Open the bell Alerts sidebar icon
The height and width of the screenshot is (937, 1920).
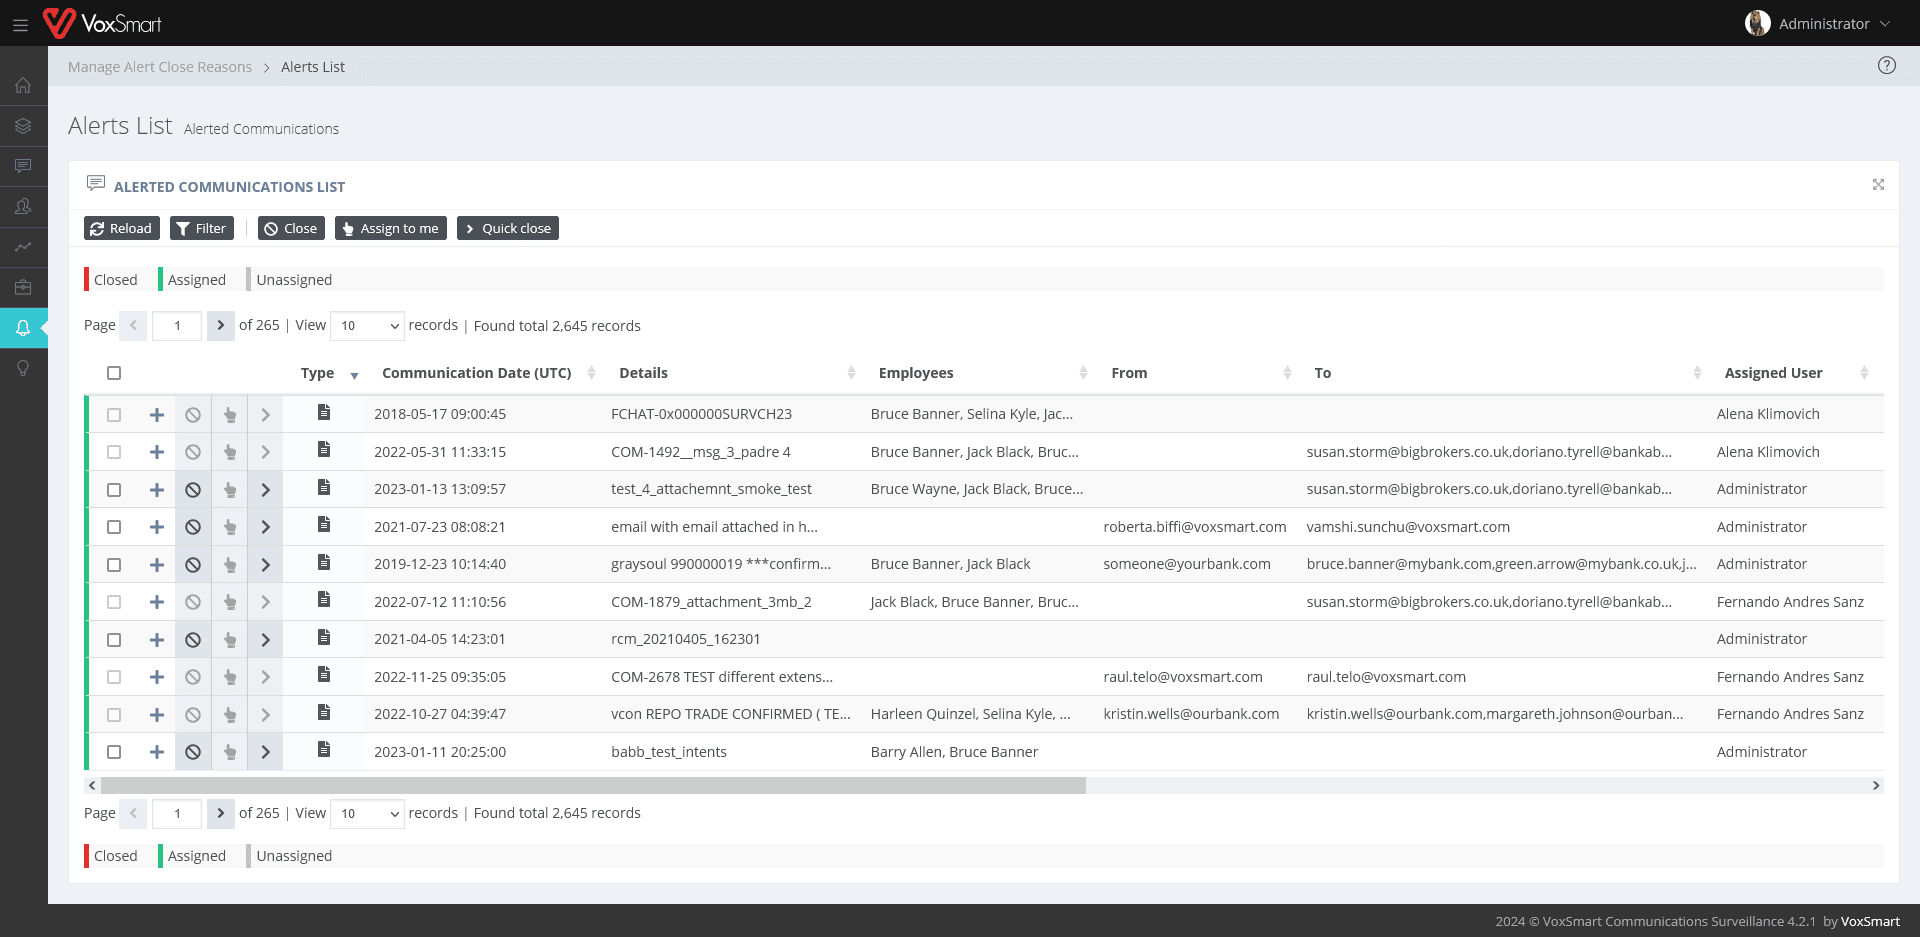tap(23, 328)
